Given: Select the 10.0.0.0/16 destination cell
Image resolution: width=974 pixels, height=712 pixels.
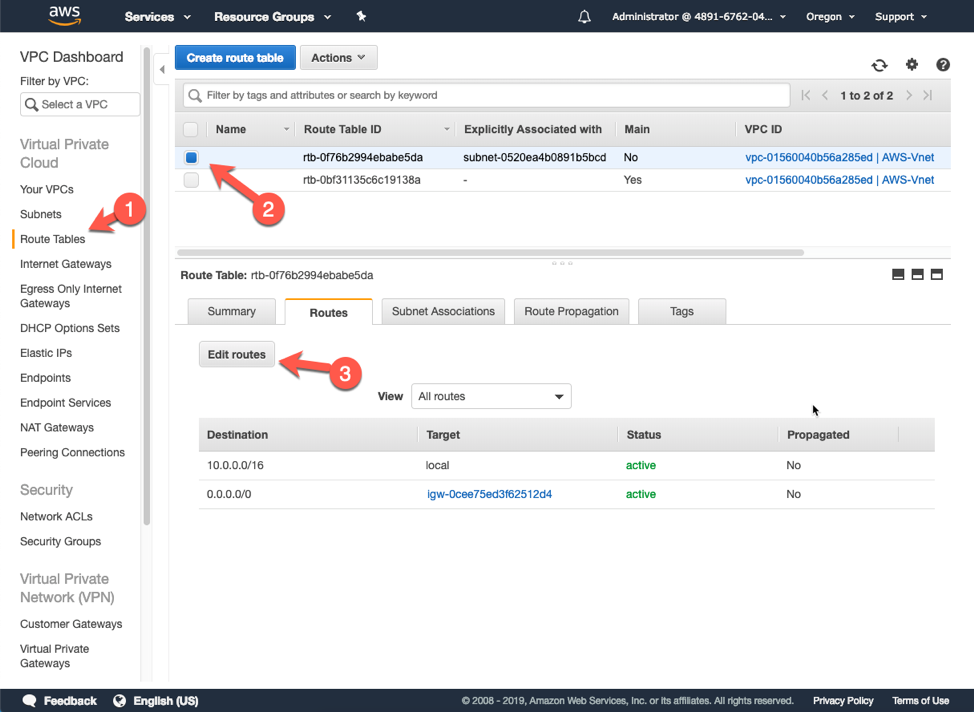Looking at the screenshot, I should tap(235, 465).
